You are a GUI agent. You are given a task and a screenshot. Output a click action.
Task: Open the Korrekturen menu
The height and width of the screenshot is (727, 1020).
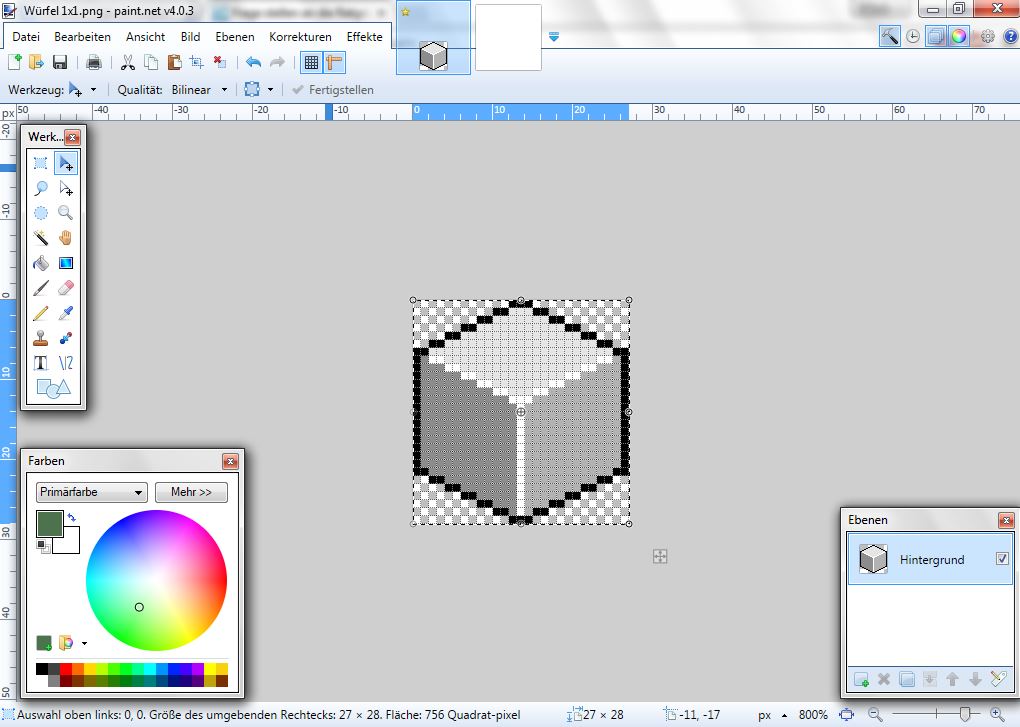[x=300, y=36]
